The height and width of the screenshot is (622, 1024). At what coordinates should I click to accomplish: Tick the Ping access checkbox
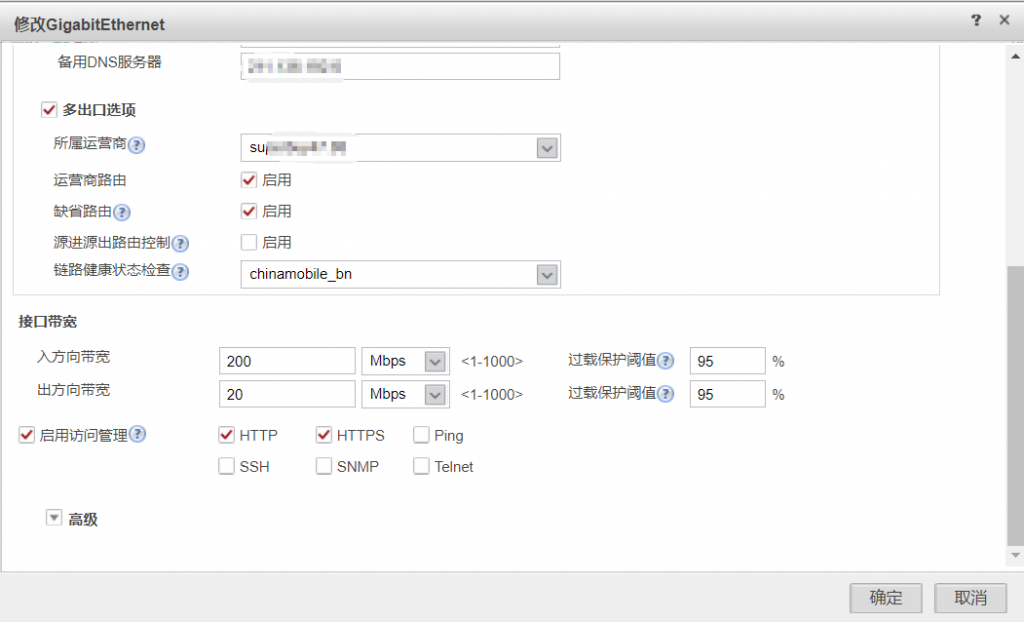[x=421, y=435]
